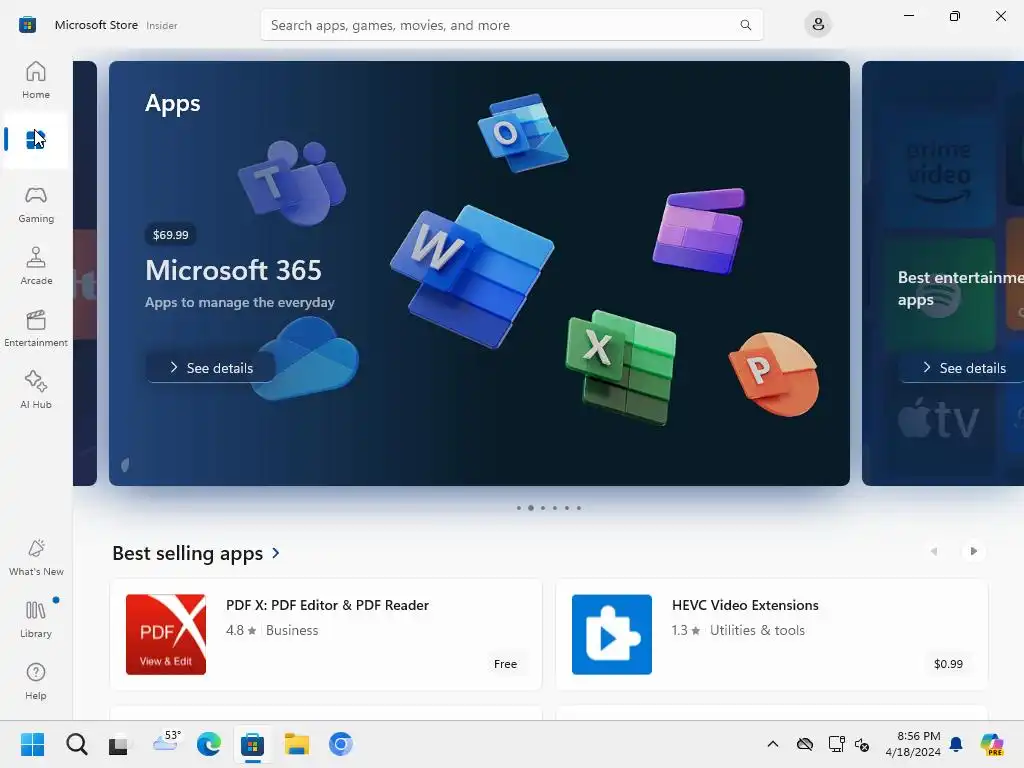Click the Insider label in the title bar
The height and width of the screenshot is (768, 1024).
[161, 25]
